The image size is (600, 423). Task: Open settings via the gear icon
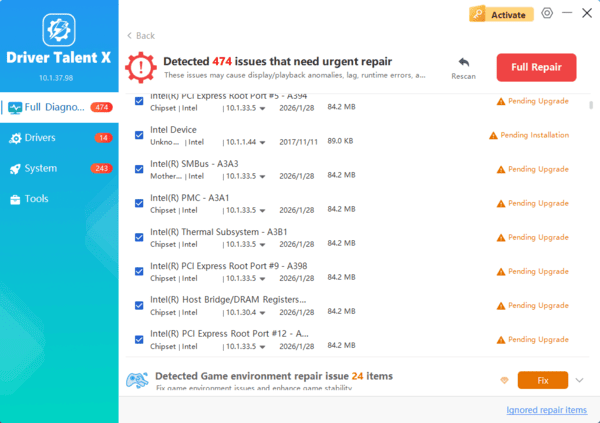click(x=547, y=13)
